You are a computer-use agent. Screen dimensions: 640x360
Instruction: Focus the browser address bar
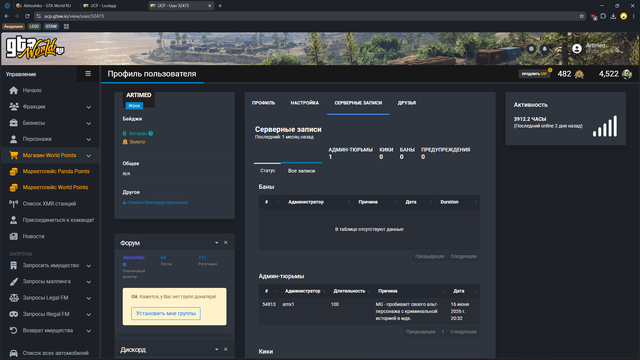click(x=306, y=16)
